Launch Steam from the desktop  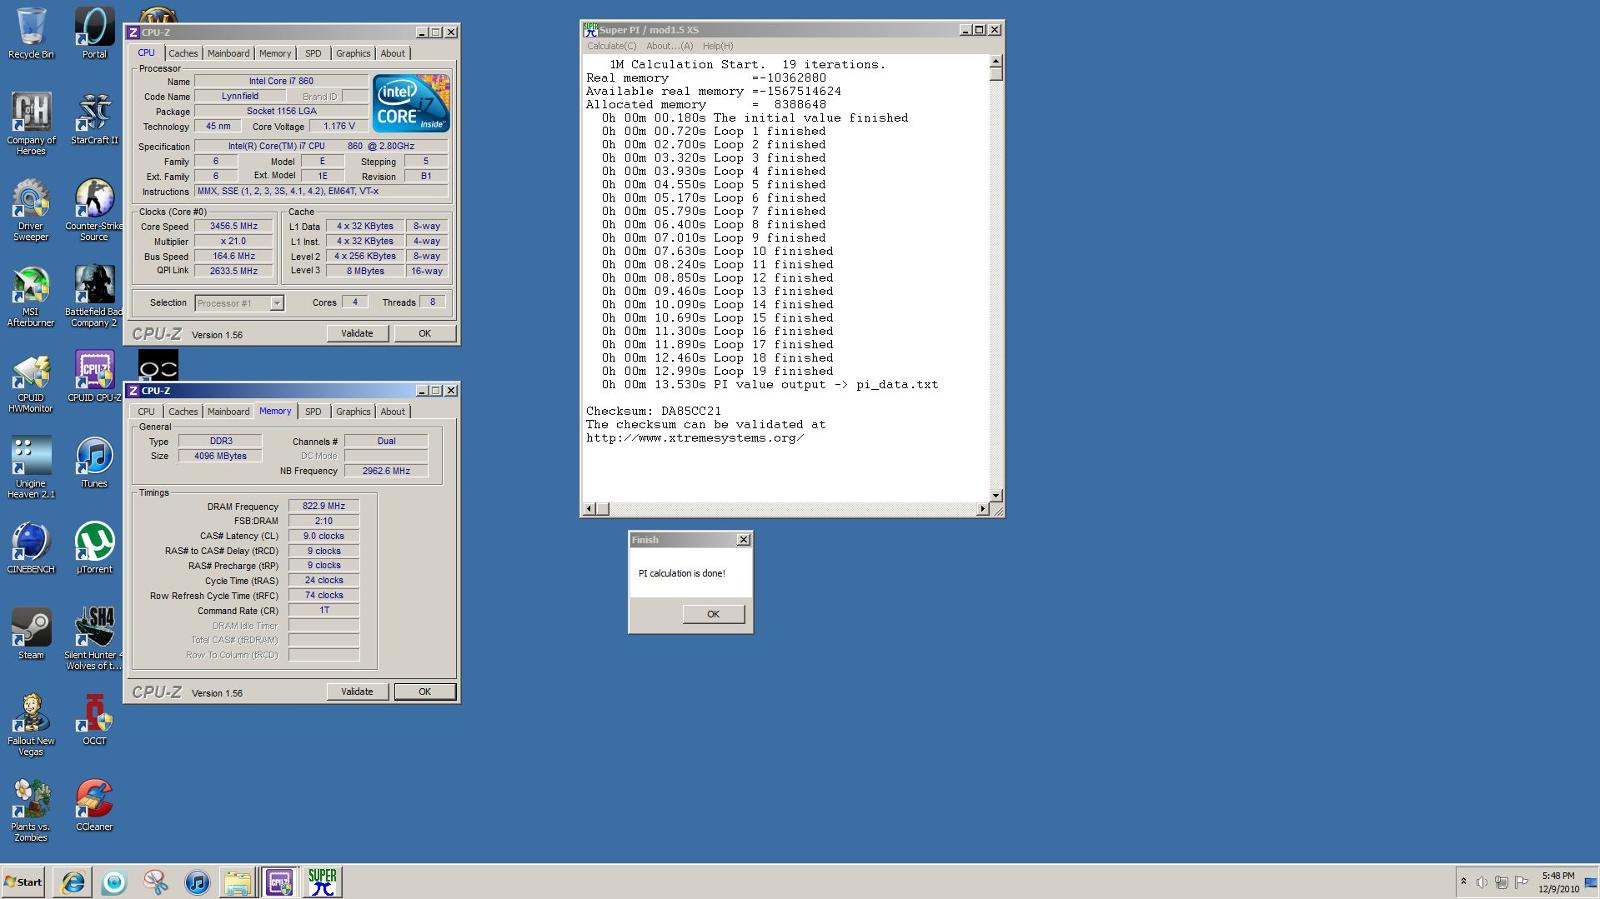coord(31,634)
